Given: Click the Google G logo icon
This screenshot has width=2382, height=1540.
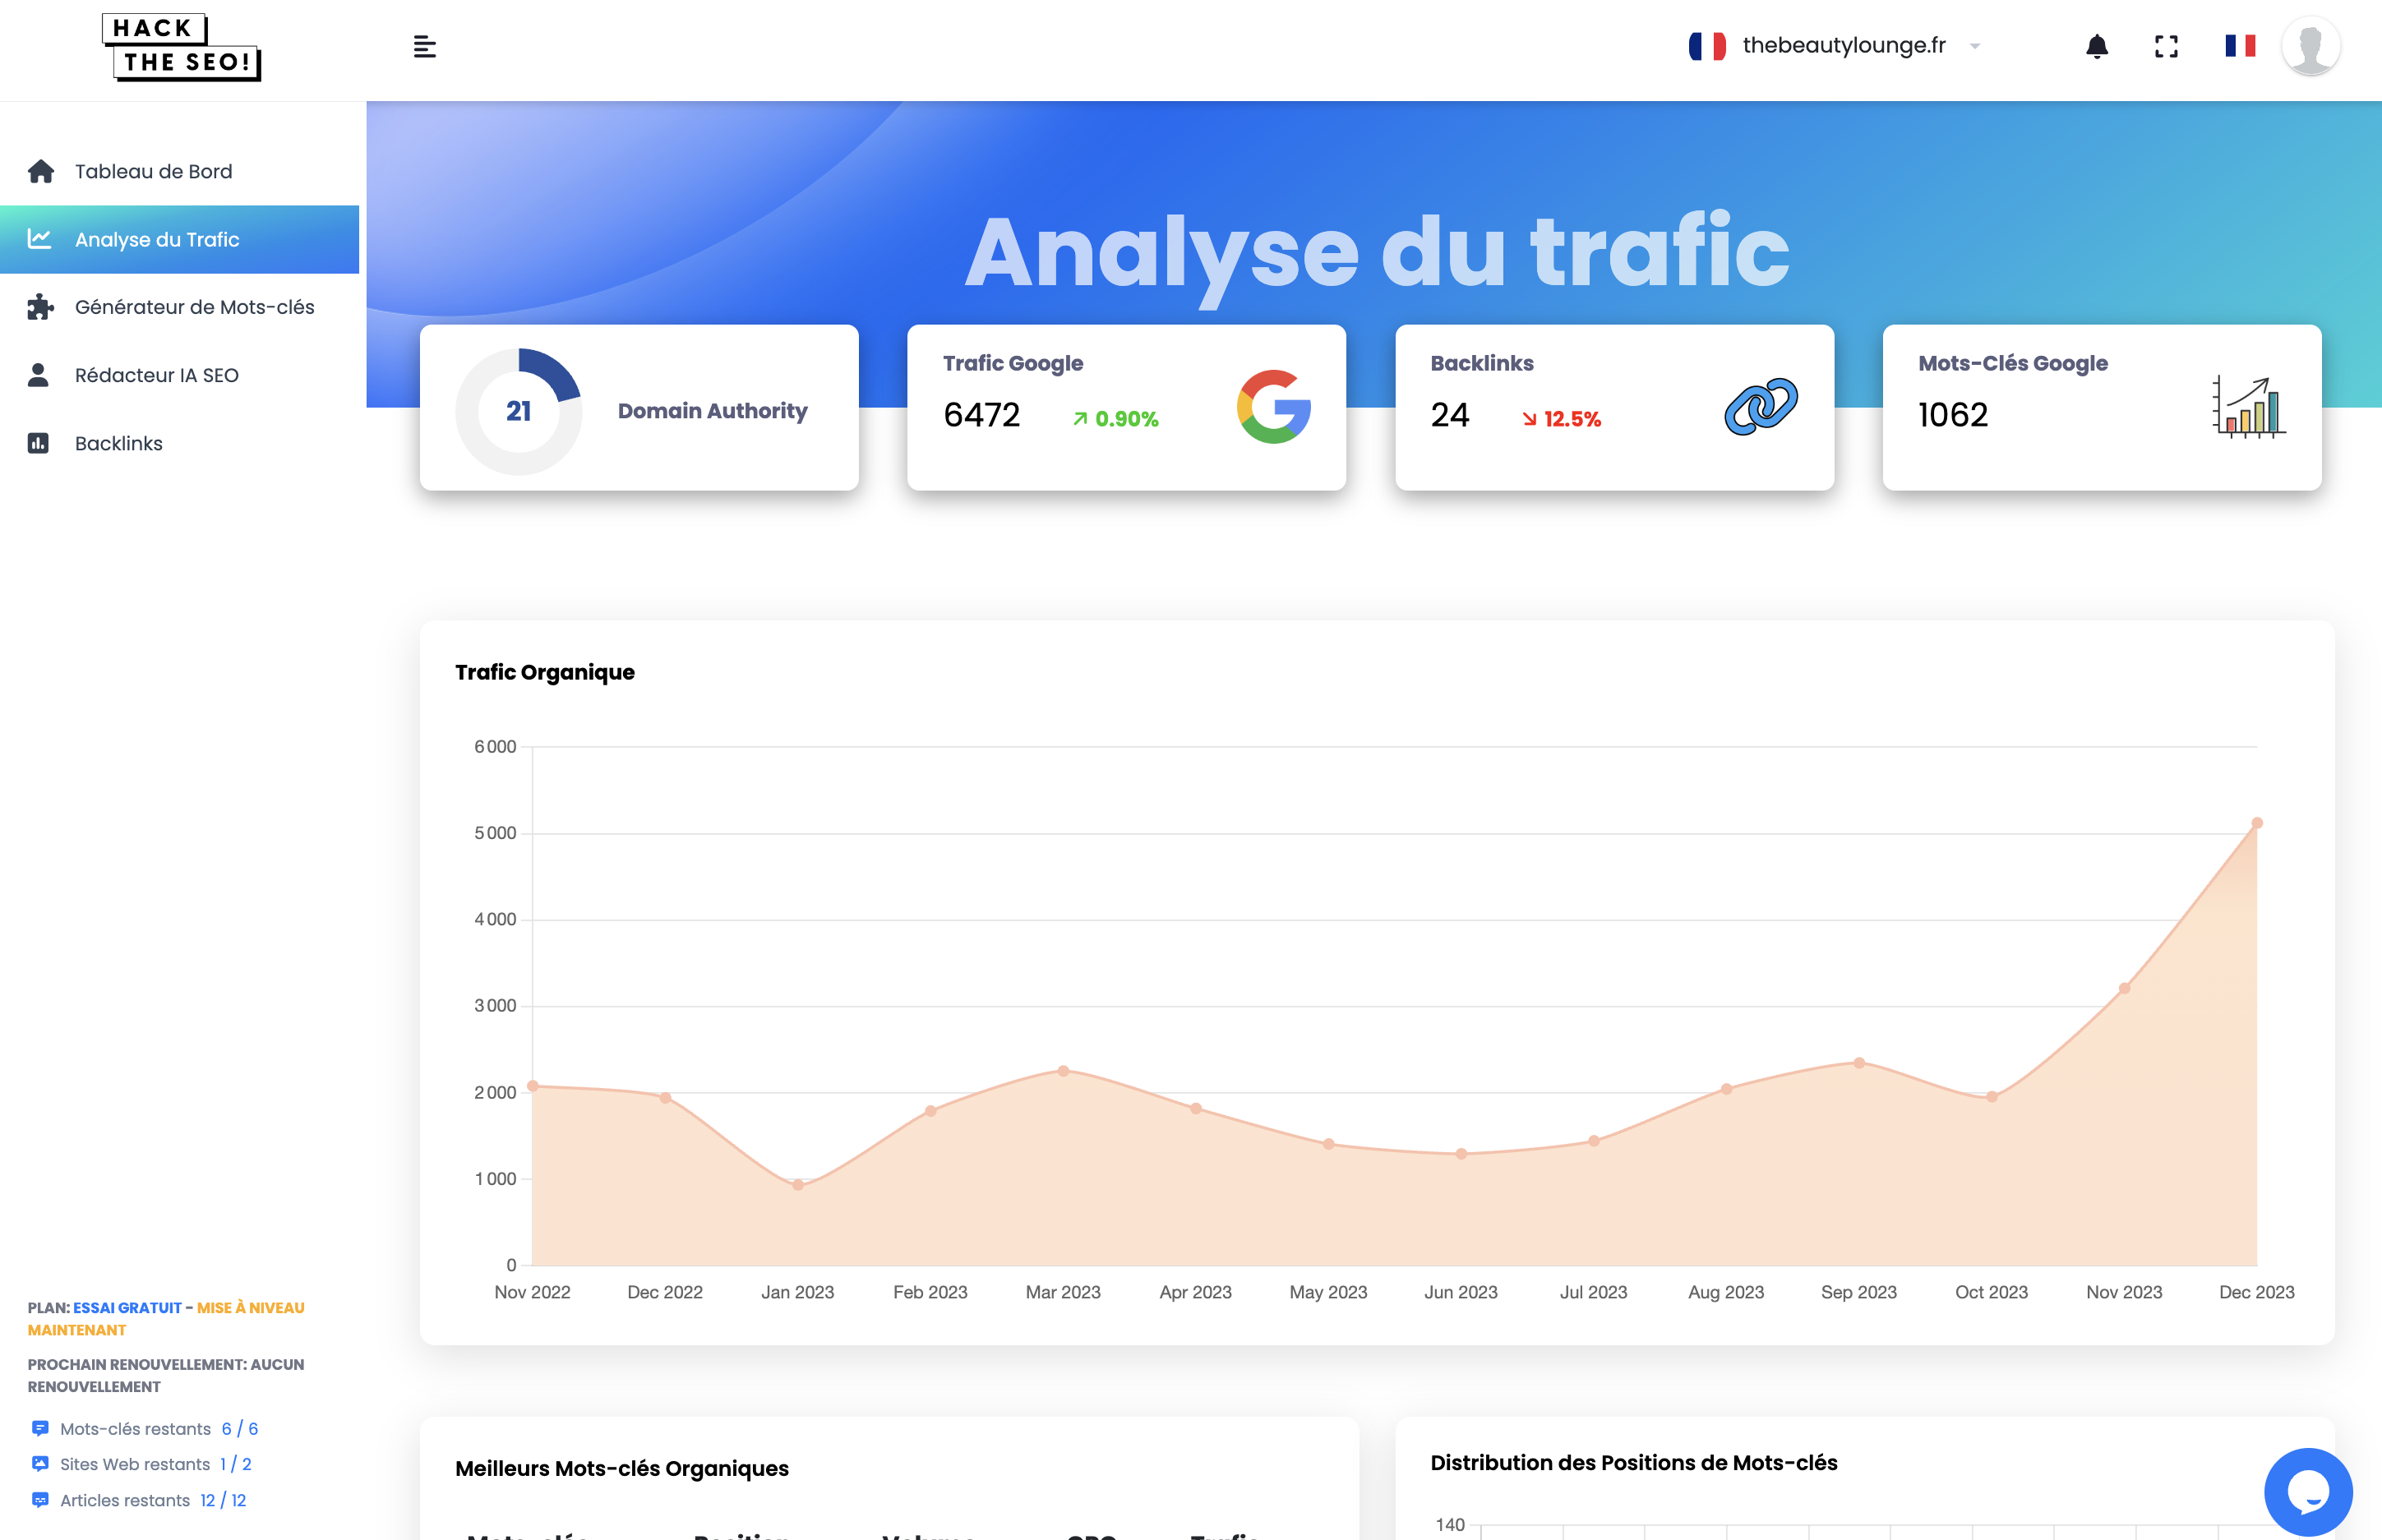Looking at the screenshot, I should tap(1273, 407).
